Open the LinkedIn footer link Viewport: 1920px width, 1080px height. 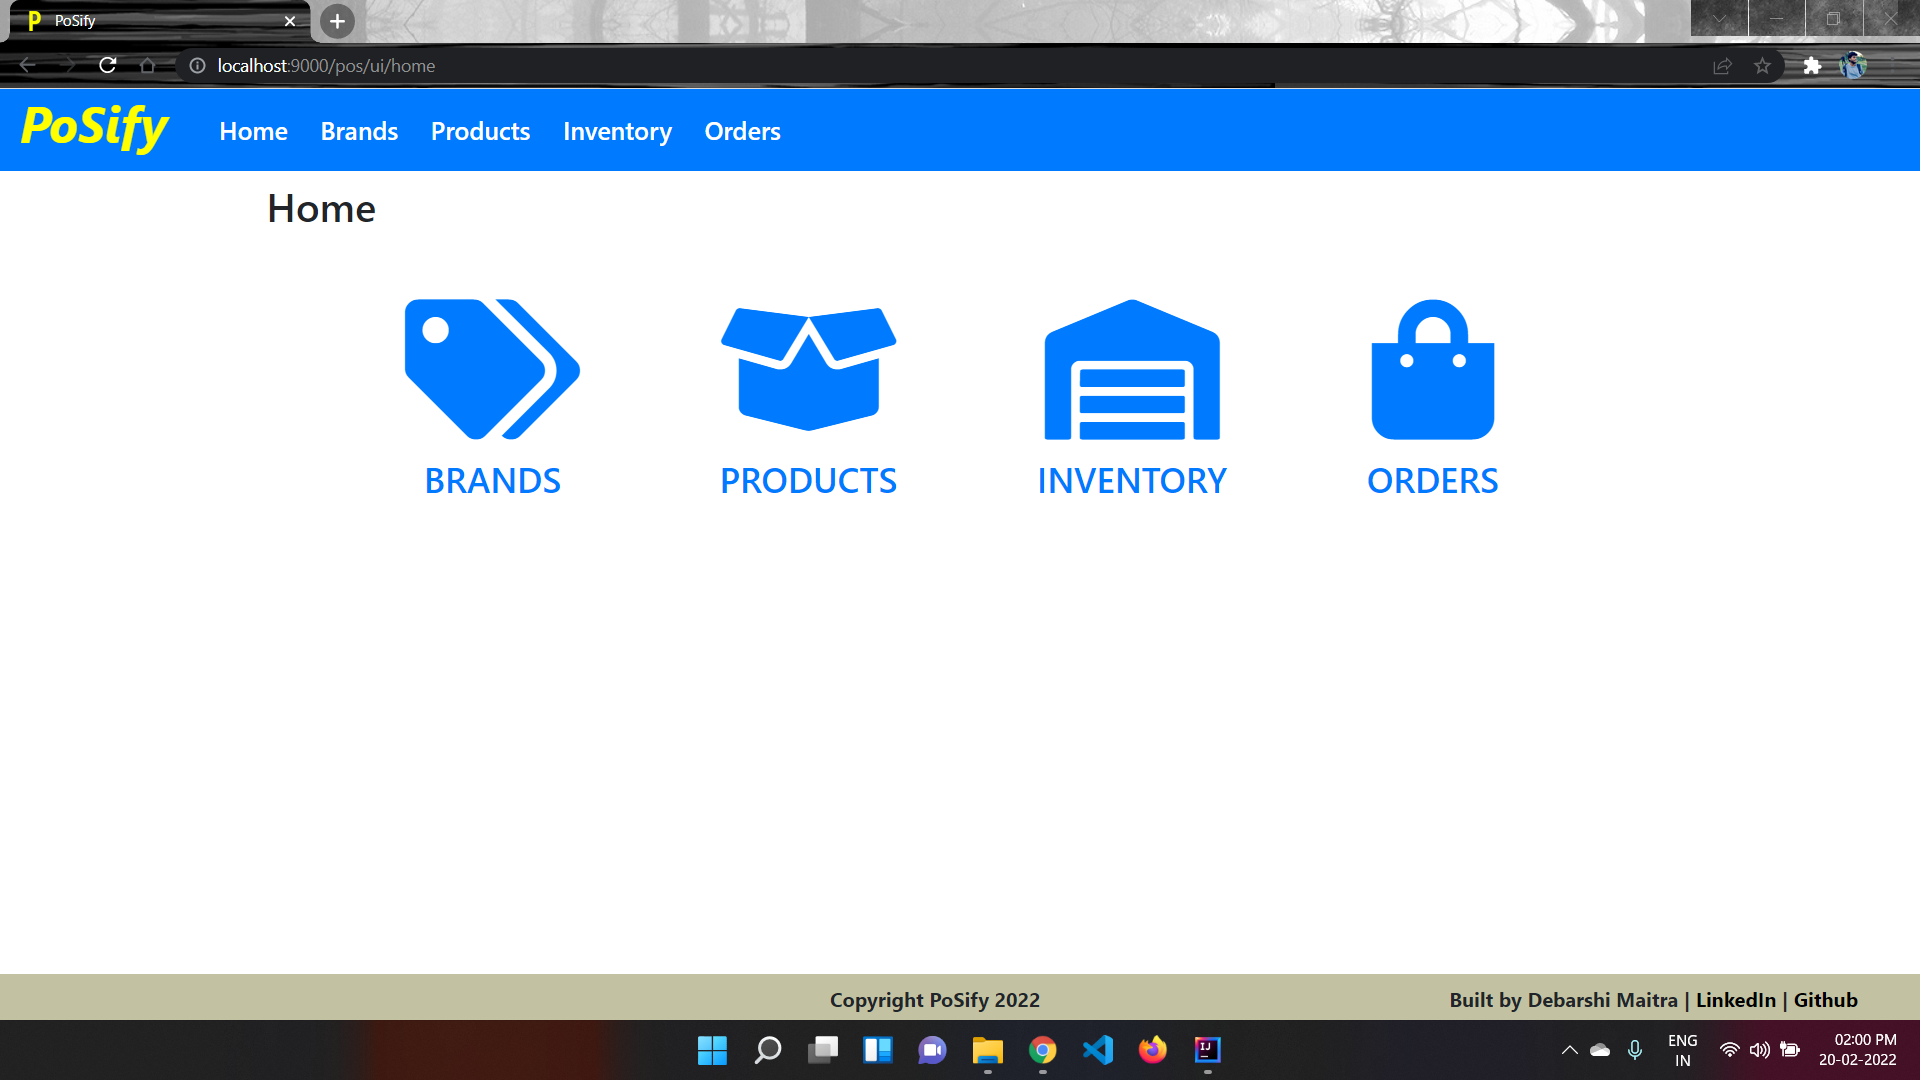1735,1000
